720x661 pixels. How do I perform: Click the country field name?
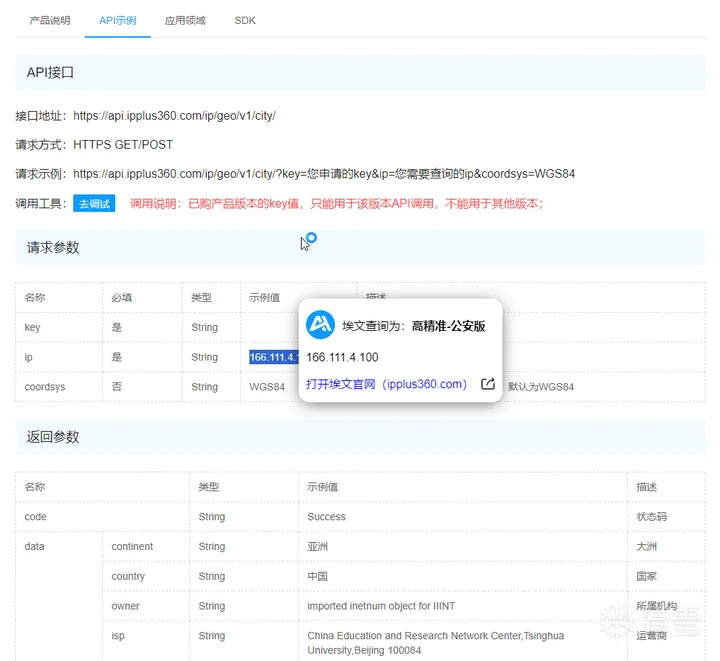pyautogui.click(x=128, y=577)
